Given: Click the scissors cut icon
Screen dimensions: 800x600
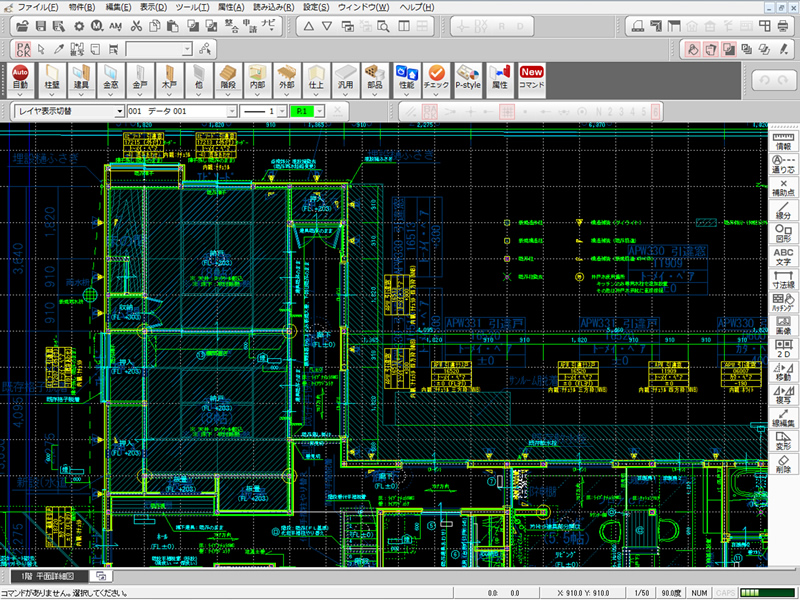Looking at the screenshot, I should tap(136, 26).
